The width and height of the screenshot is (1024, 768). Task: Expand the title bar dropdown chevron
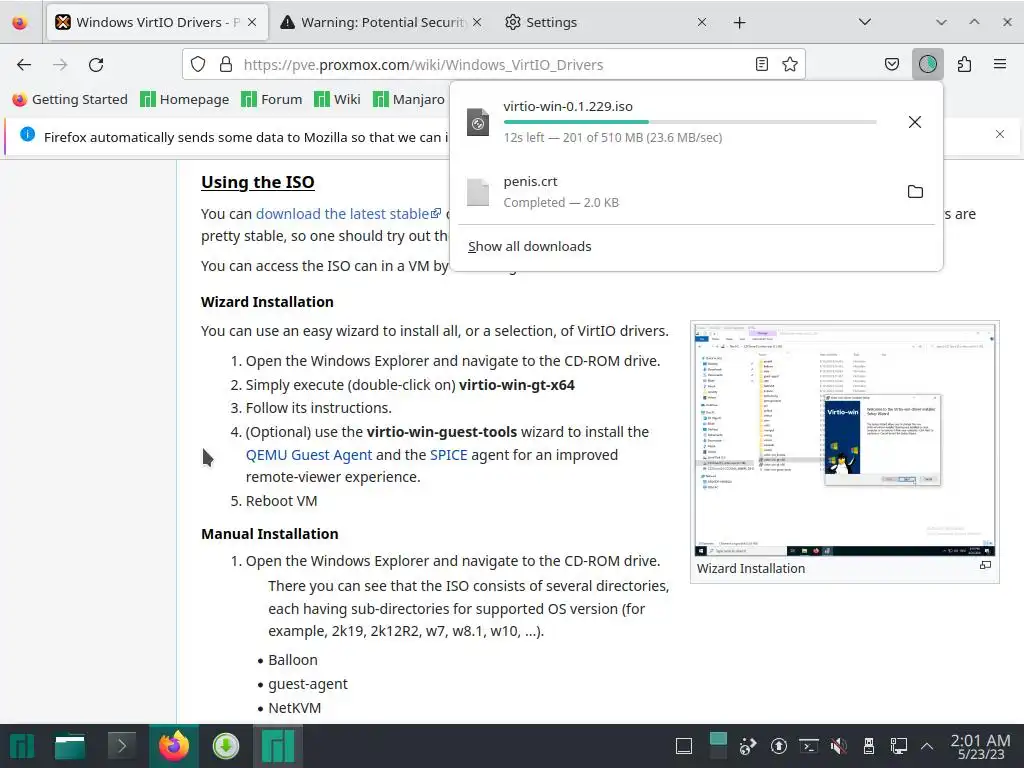[941, 22]
